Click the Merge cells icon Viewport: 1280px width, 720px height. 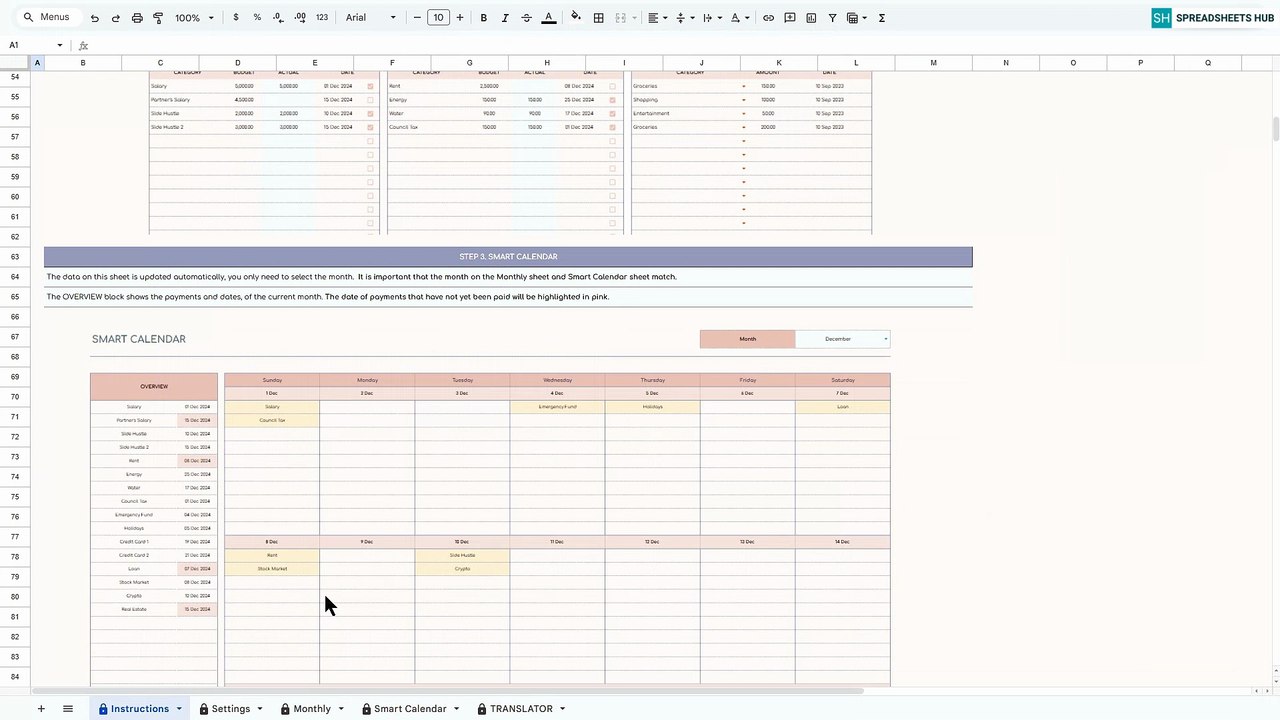[x=620, y=18]
